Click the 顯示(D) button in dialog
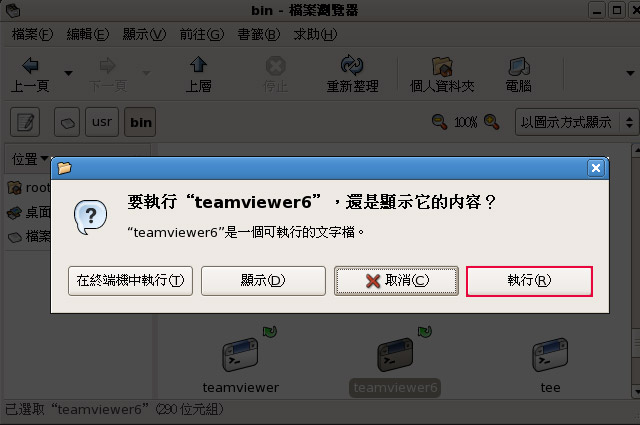The width and height of the screenshot is (640, 425). (263, 281)
